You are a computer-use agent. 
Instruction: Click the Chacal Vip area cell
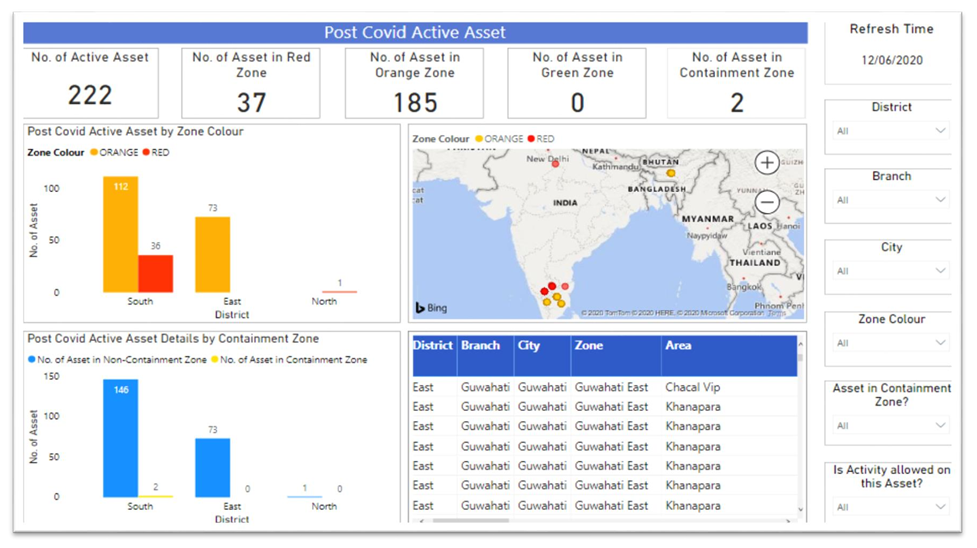coord(692,387)
